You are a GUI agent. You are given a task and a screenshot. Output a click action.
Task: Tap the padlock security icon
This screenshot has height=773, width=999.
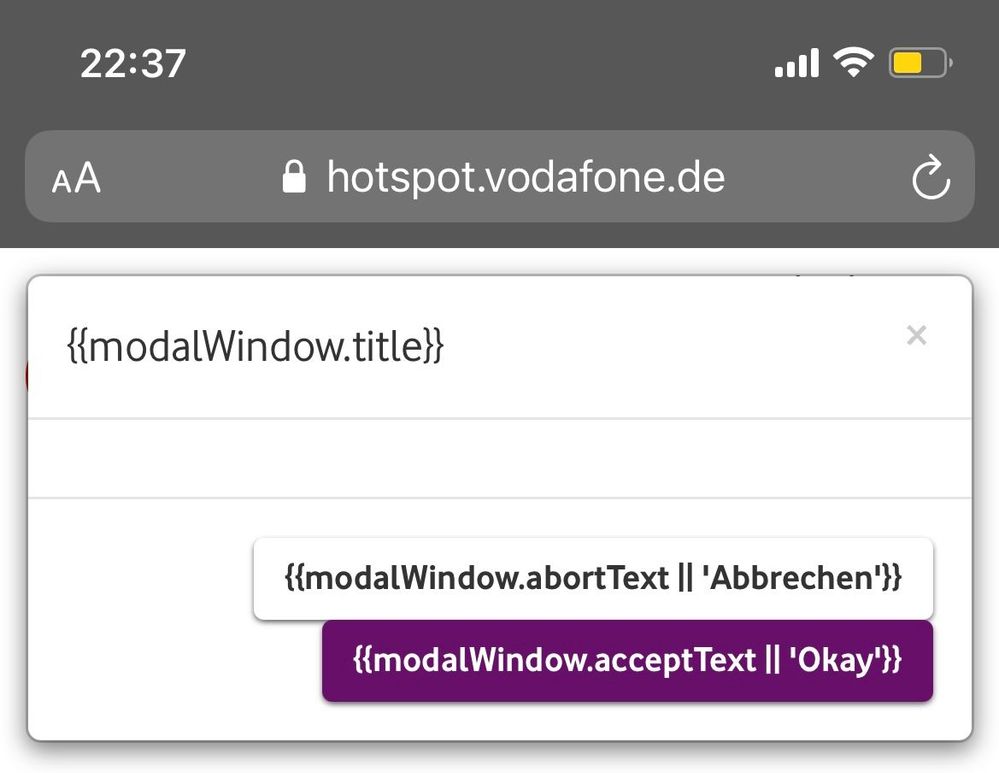[x=294, y=177]
